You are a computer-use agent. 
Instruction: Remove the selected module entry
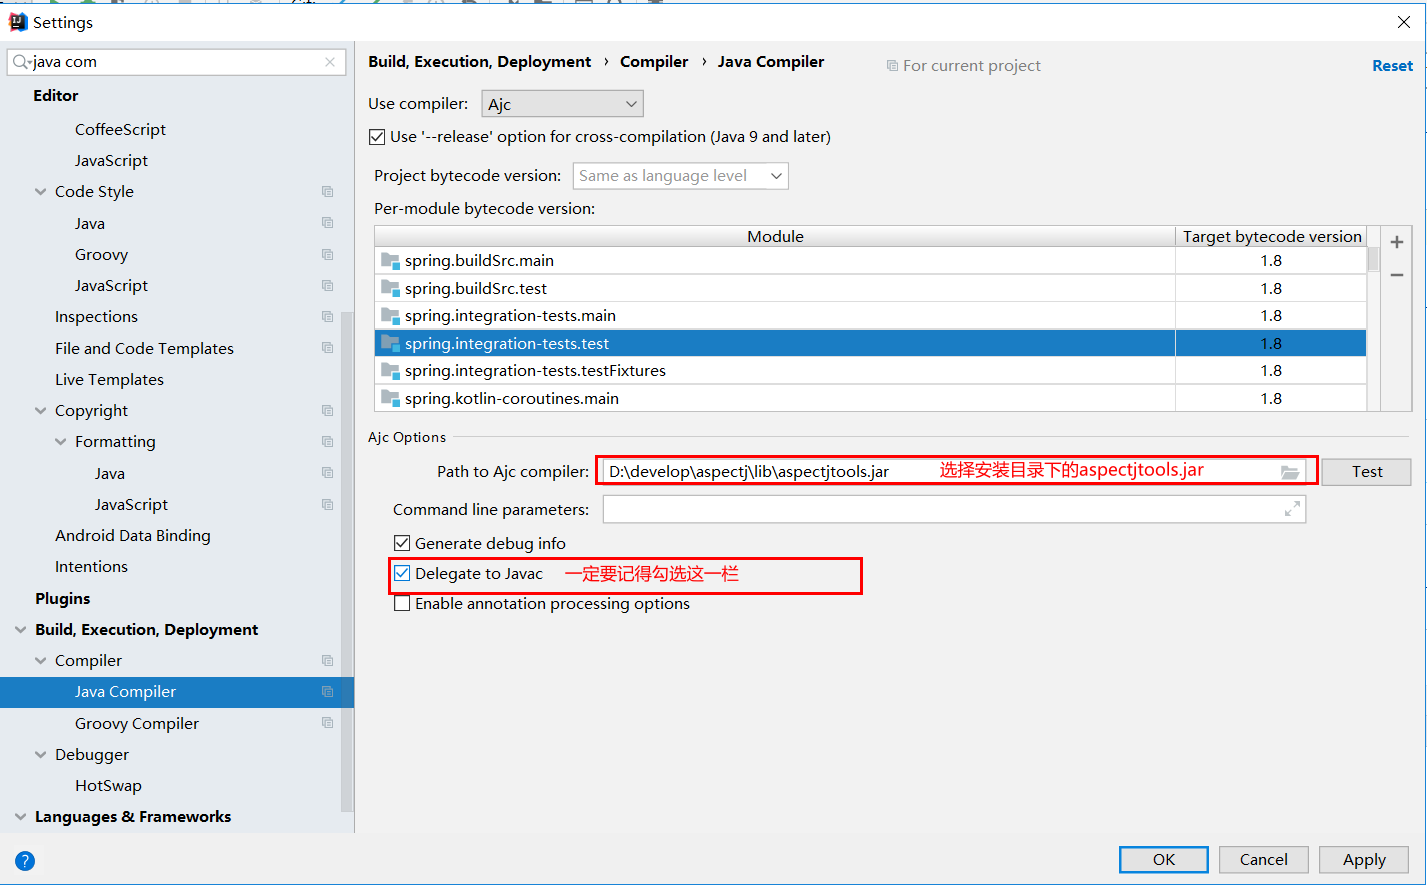[1397, 275]
